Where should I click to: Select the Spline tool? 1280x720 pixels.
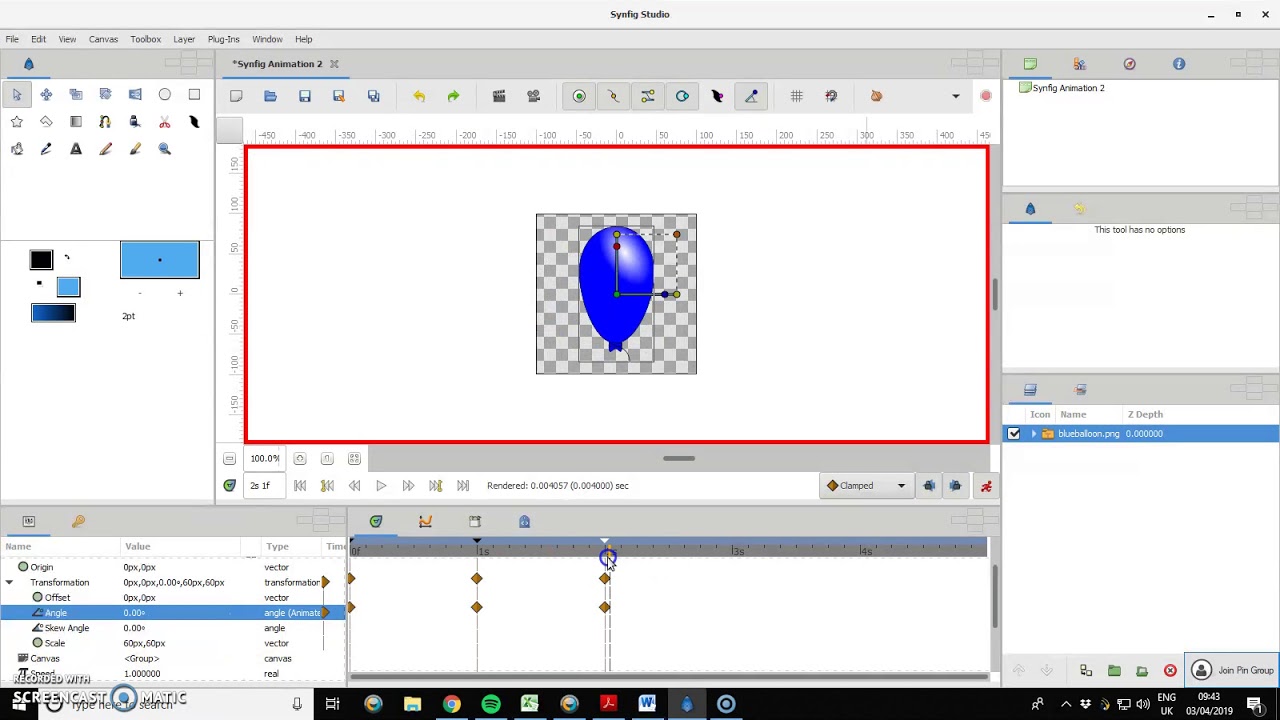pos(105,122)
